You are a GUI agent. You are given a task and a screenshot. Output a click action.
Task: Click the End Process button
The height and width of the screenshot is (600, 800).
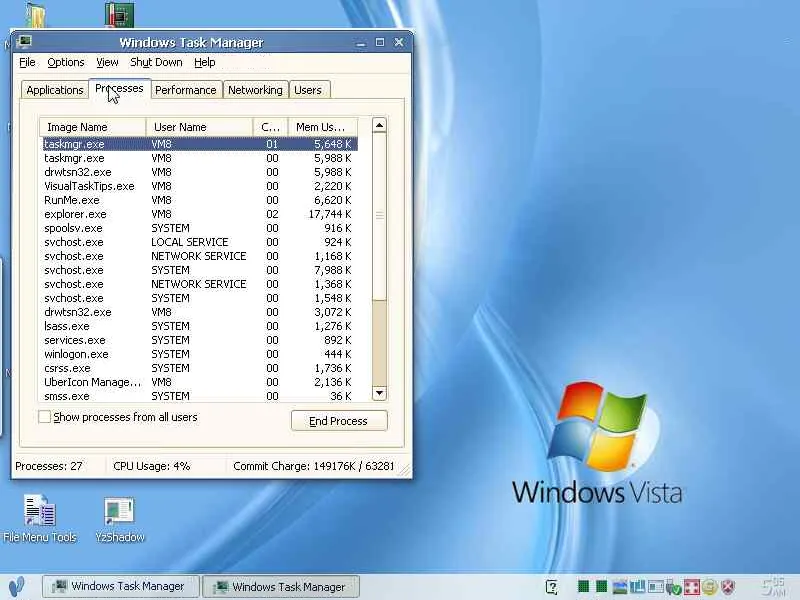(339, 421)
